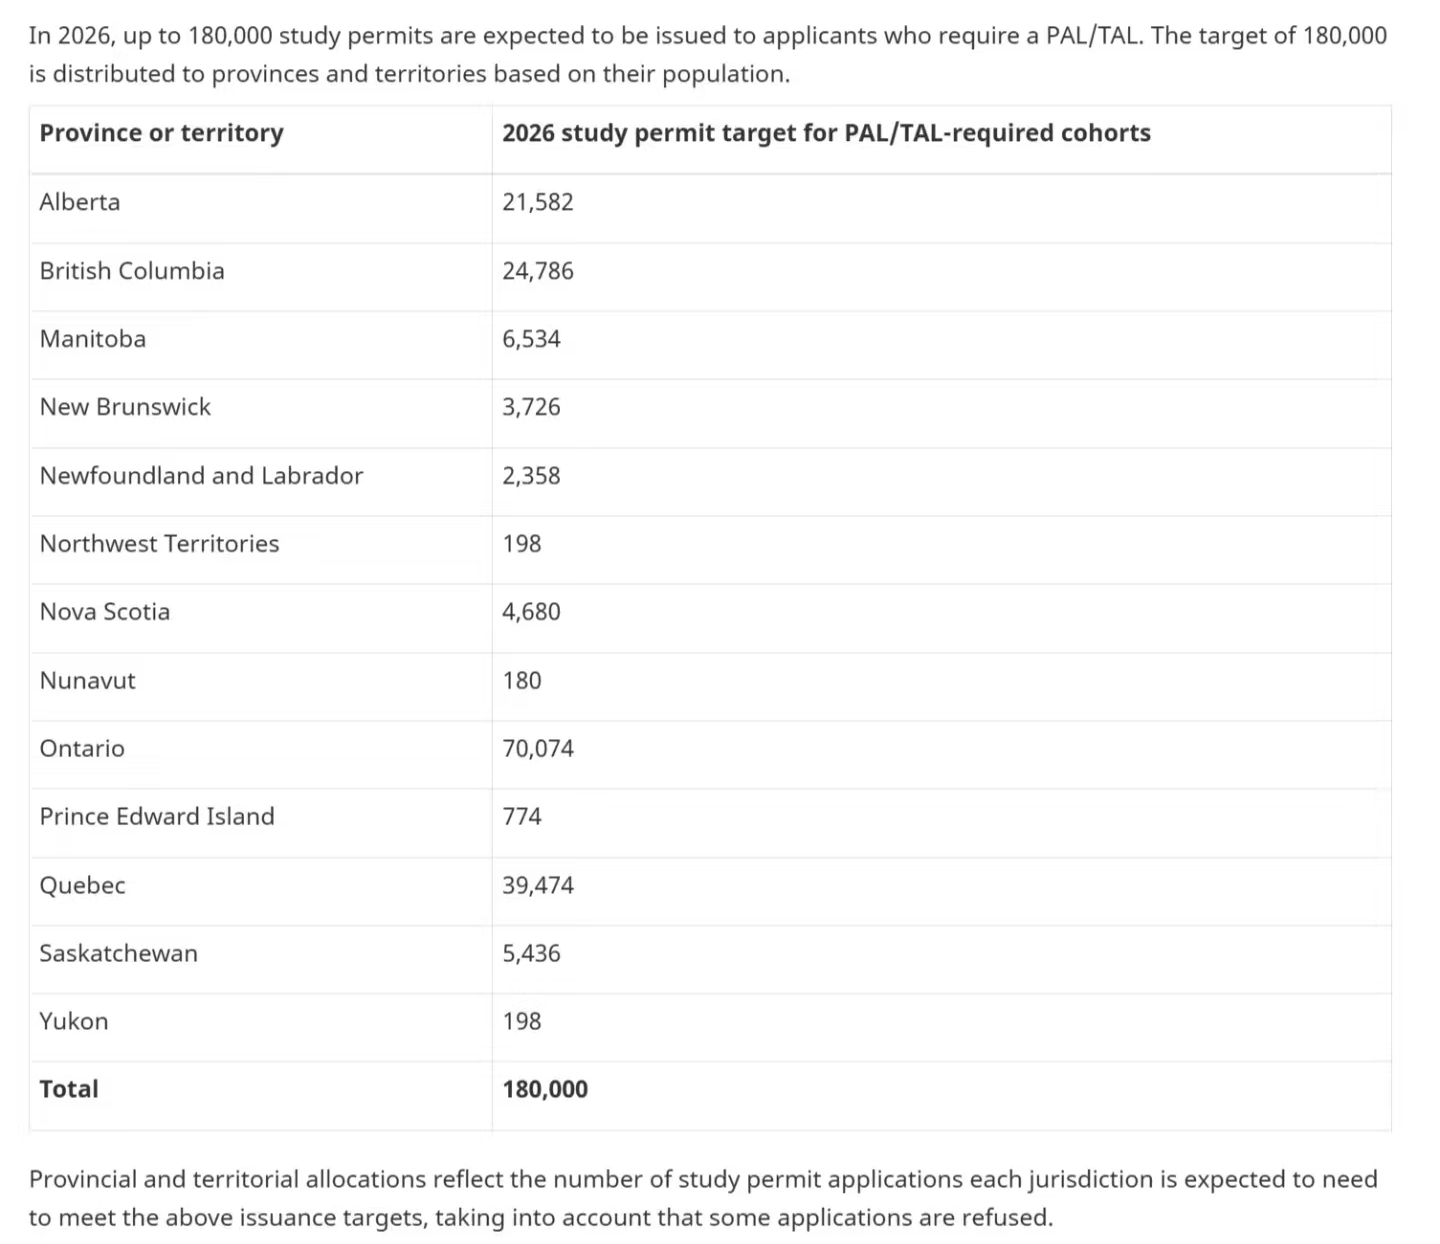The height and width of the screenshot is (1244, 1440).
Task: Click the Quebec 39,474 figure
Action: pos(538,885)
